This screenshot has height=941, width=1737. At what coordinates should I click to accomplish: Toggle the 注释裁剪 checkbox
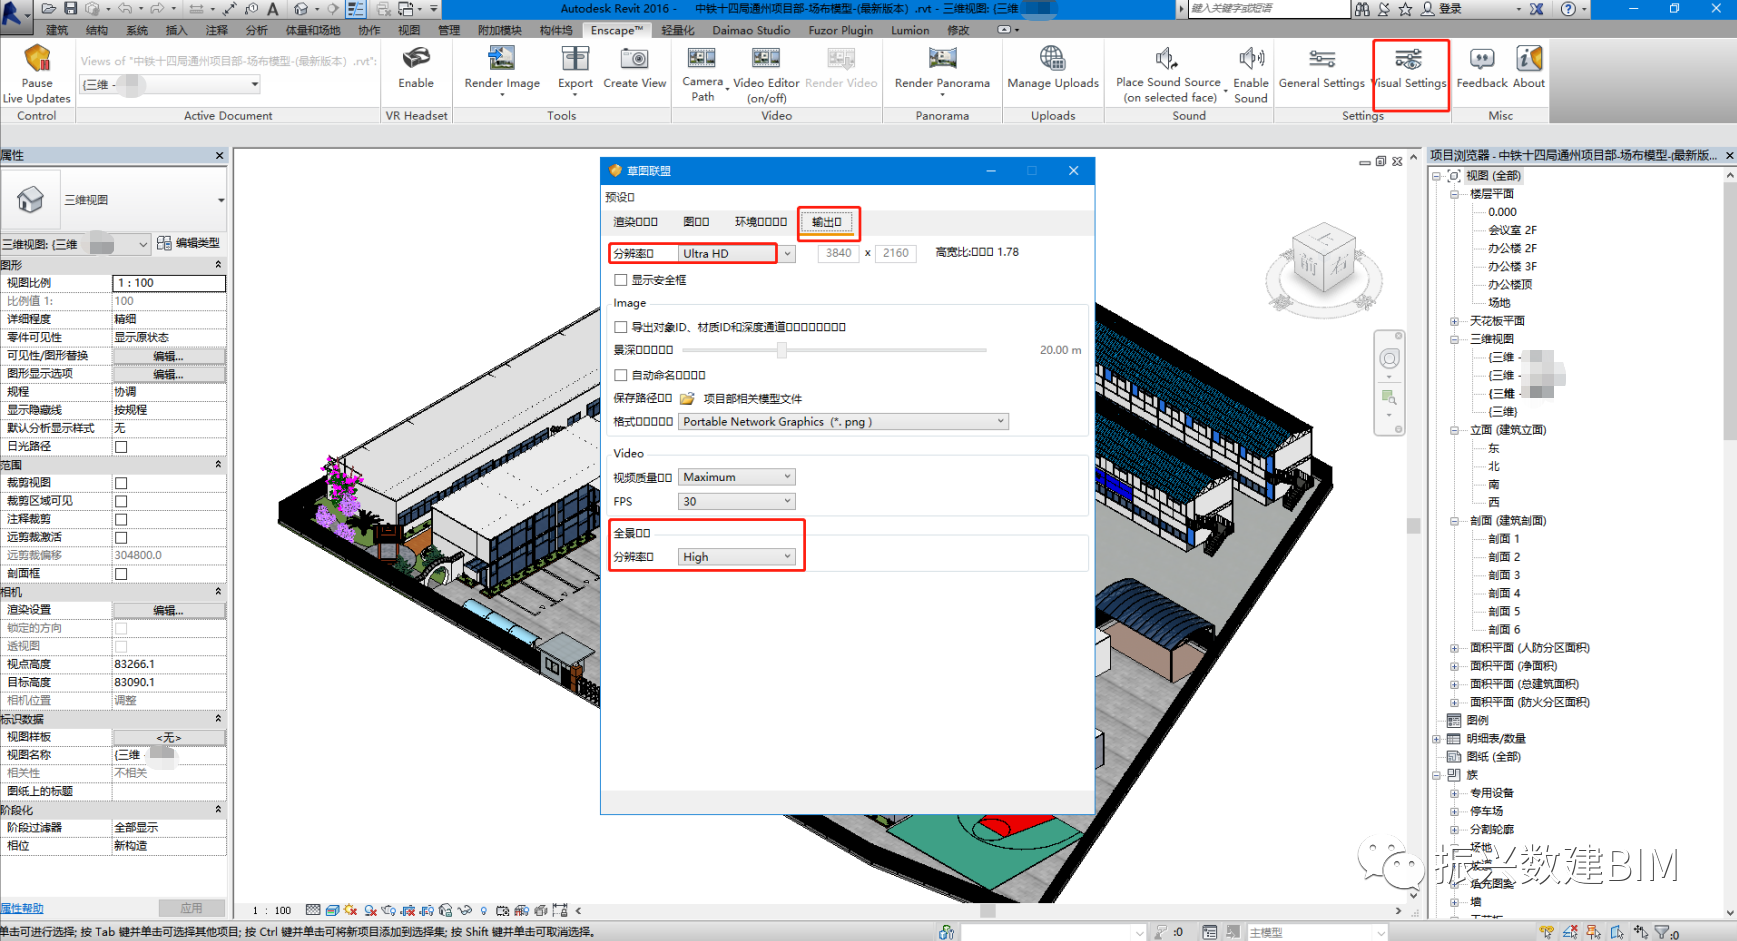[x=121, y=520]
